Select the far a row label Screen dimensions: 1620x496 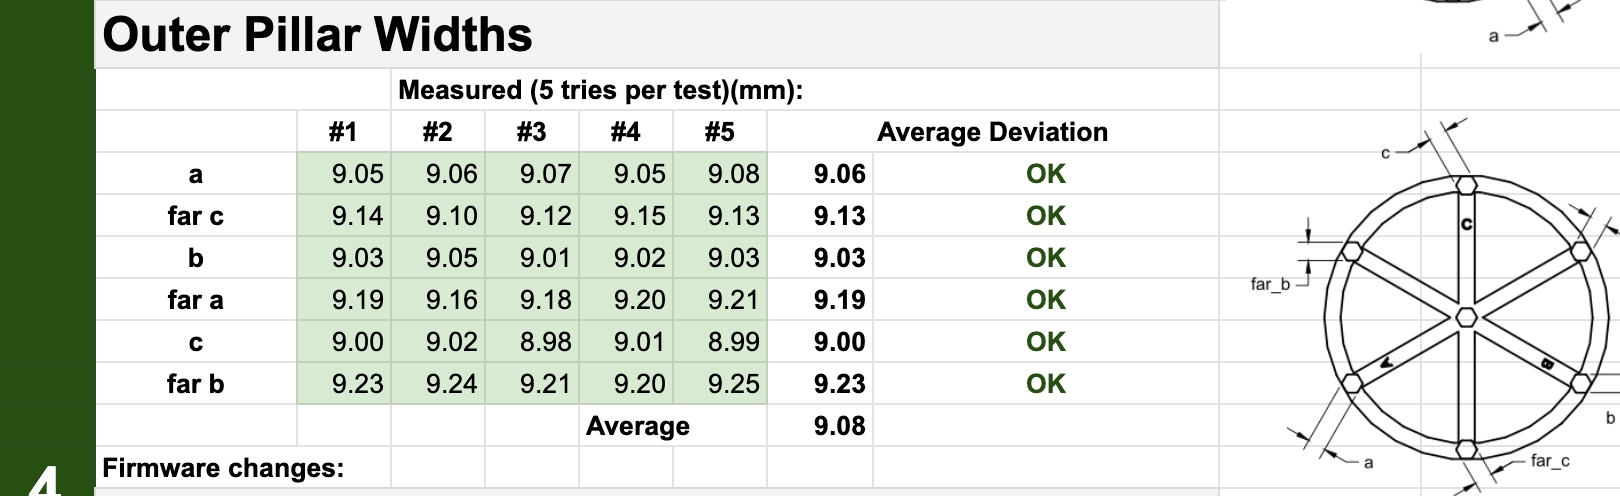pos(195,300)
